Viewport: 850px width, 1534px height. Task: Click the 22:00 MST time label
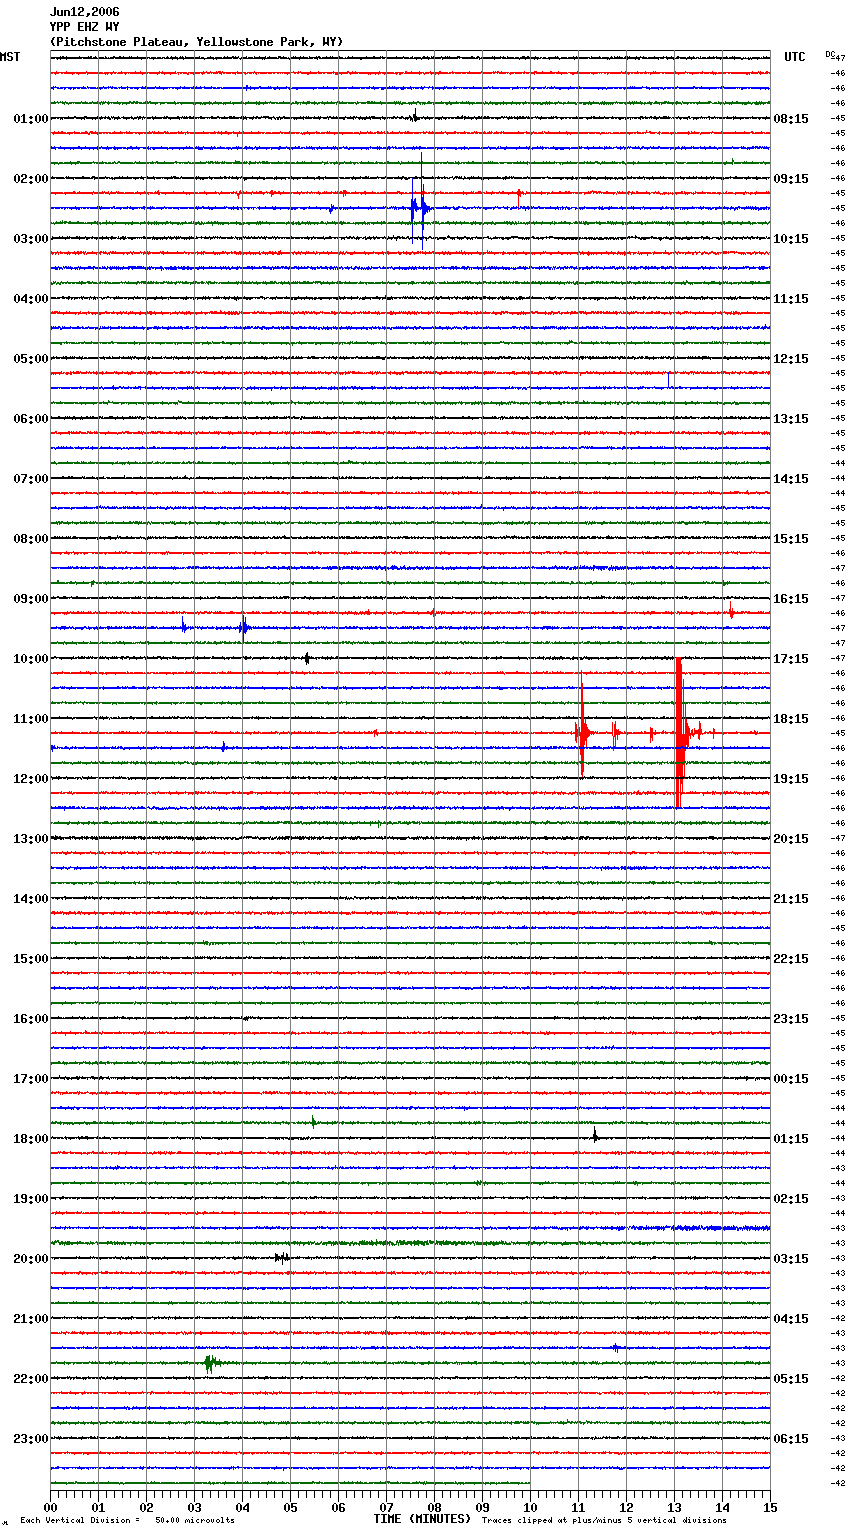click(31, 1379)
